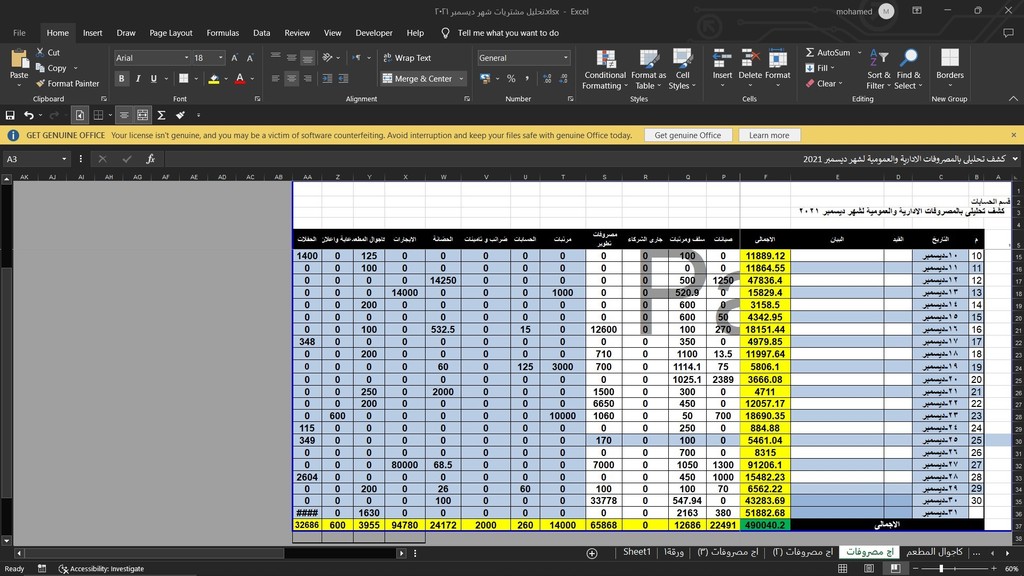This screenshot has height=576, width=1024.
Task: Select the Sheet1 worksheet tab
Action: [x=637, y=552]
